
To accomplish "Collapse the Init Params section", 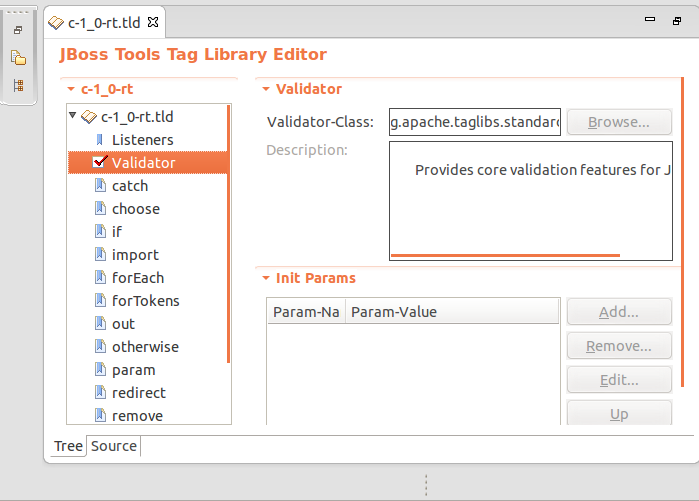I will point(266,278).
